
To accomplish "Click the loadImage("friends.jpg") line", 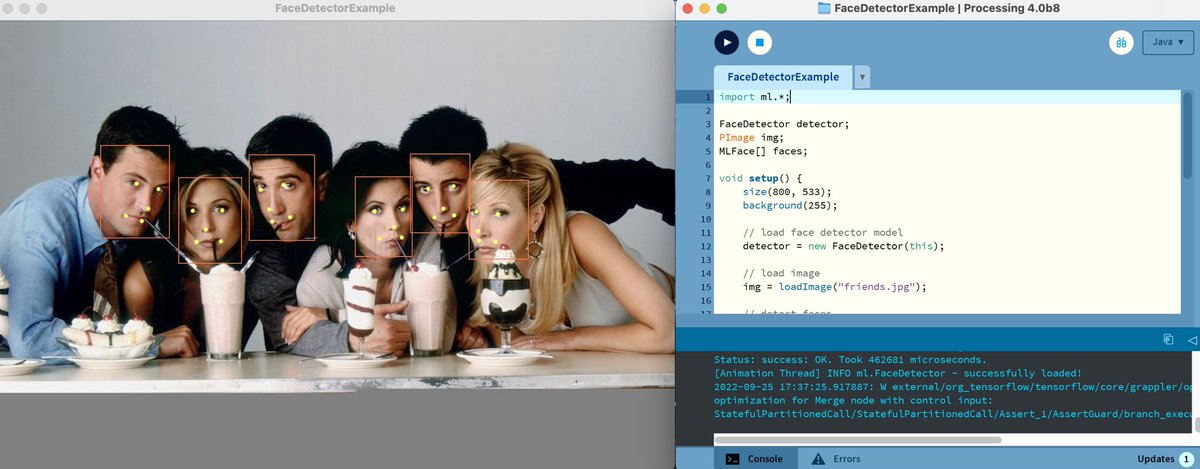I will coord(834,287).
